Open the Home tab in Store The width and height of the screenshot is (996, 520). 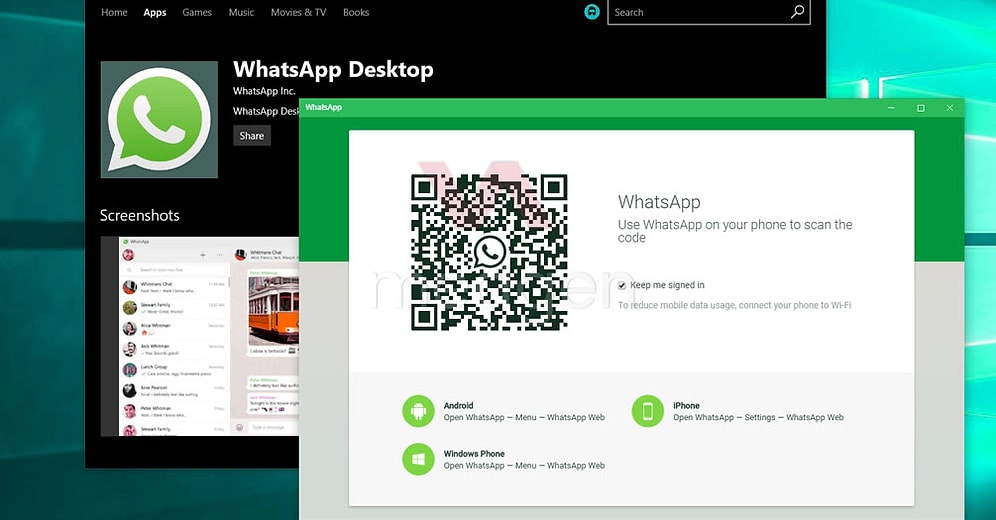click(114, 12)
